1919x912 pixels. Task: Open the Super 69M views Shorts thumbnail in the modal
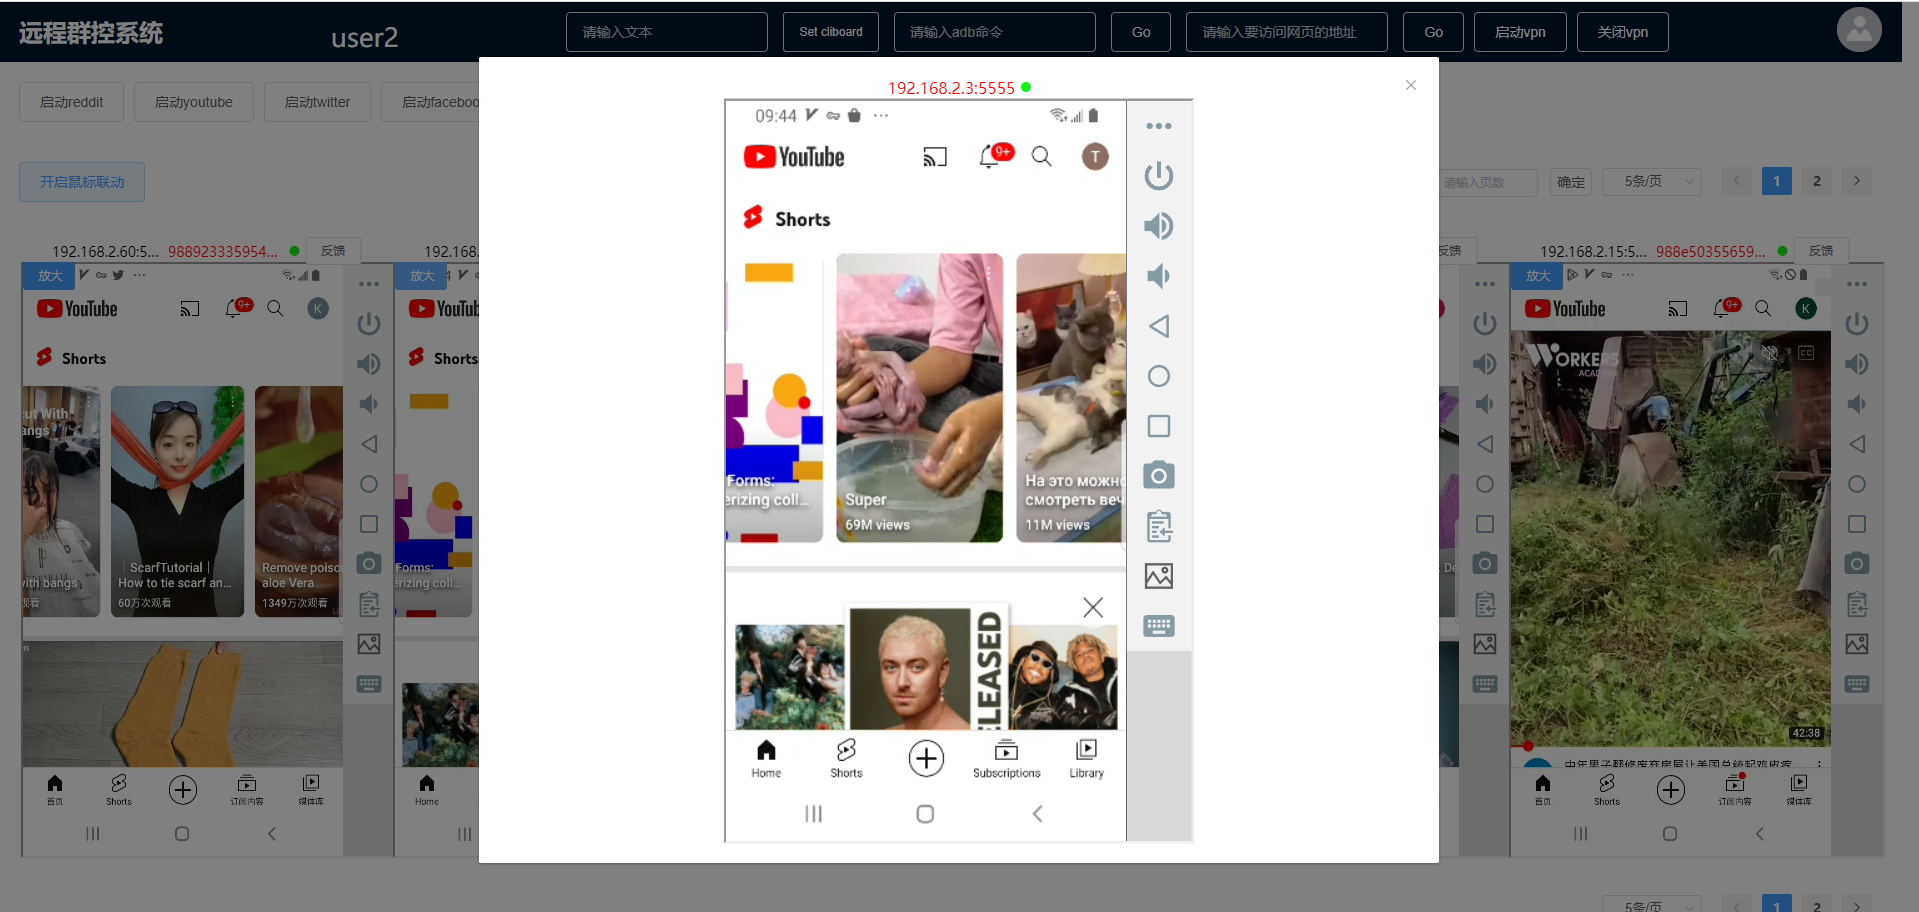point(919,398)
